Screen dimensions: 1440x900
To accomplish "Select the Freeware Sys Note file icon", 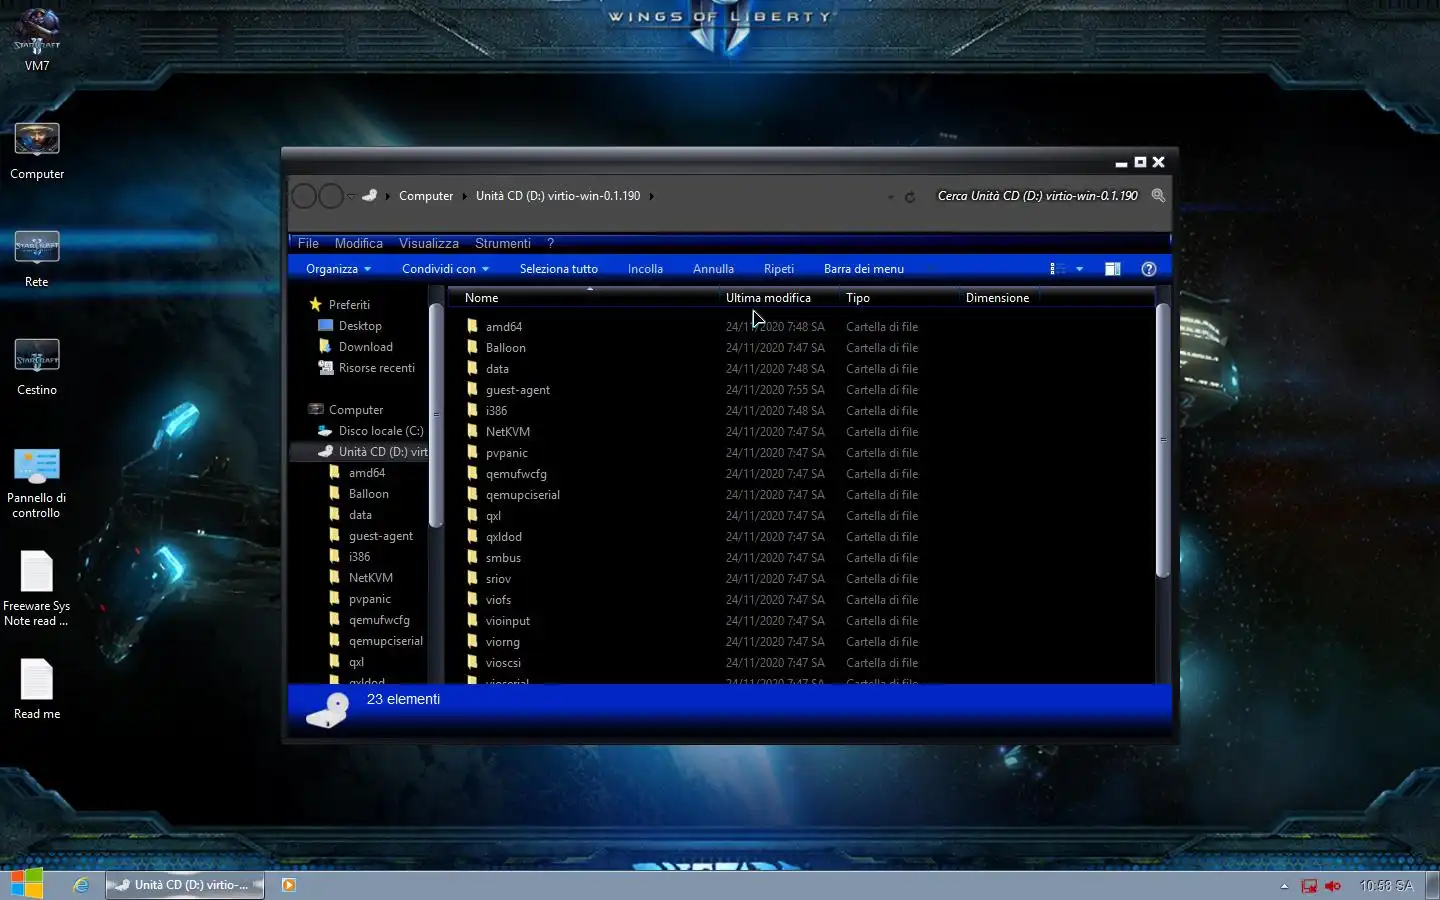I will tap(37, 589).
